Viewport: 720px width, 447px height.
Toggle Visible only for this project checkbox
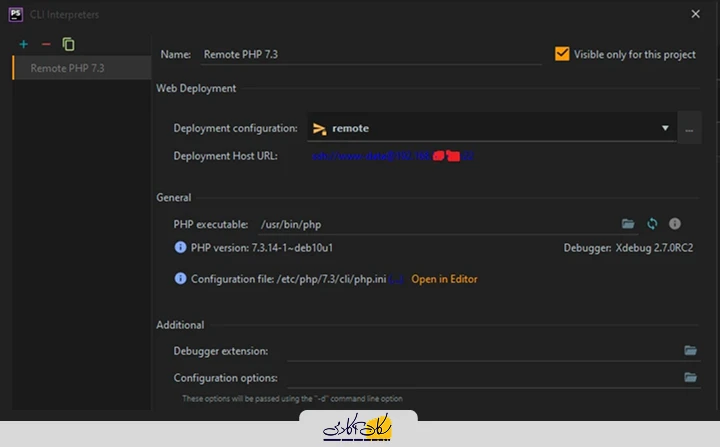coord(562,54)
